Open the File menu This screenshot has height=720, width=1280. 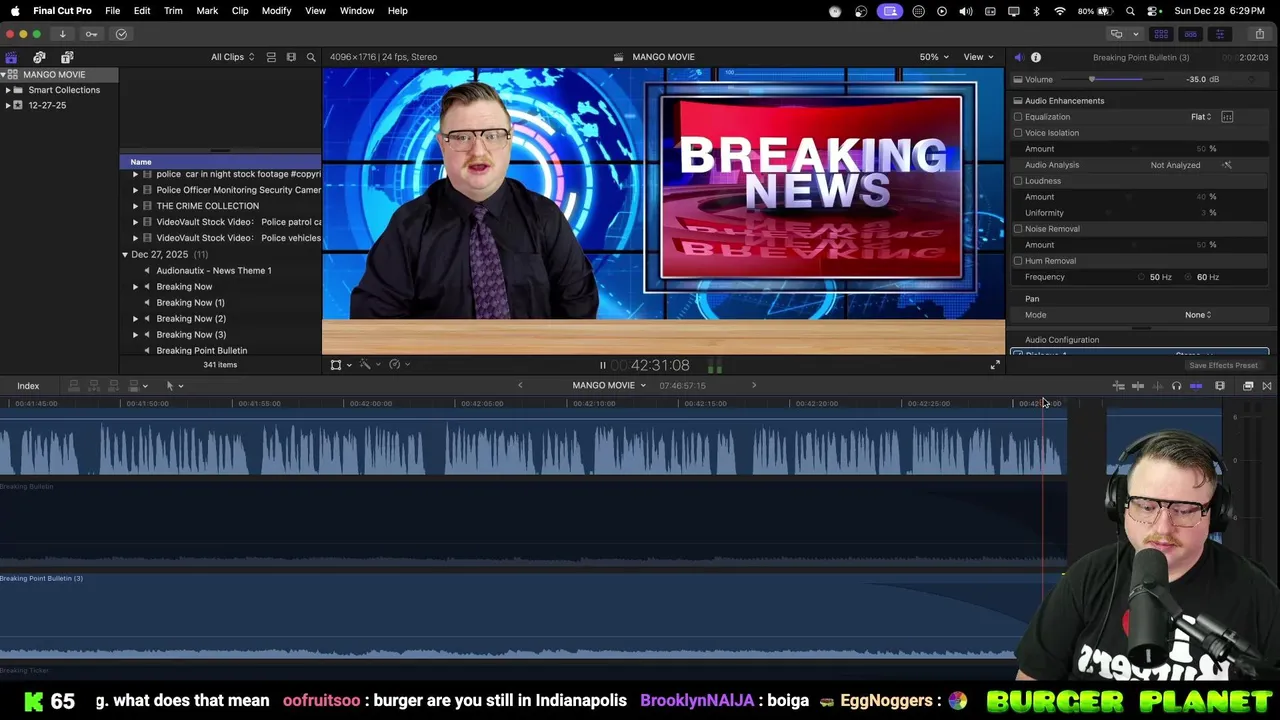click(x=113, y=11)
